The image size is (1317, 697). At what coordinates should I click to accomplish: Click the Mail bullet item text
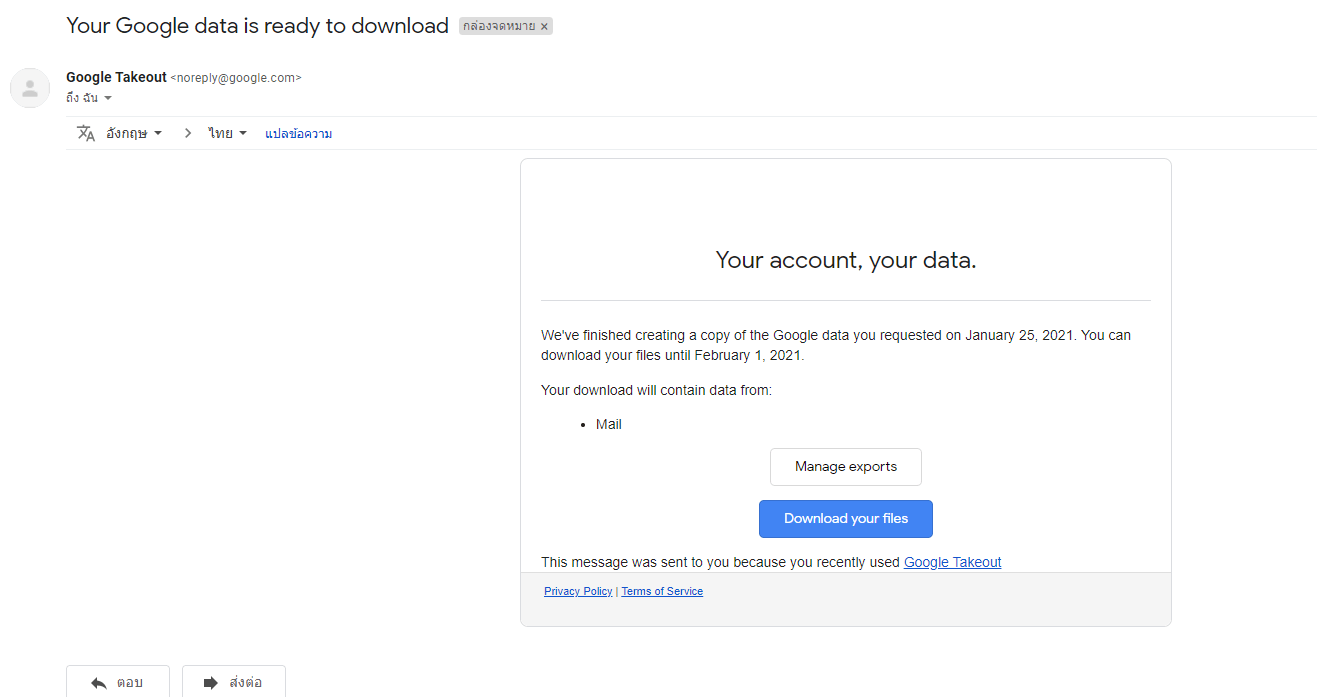pyautogui.click(x=609, y=424)
